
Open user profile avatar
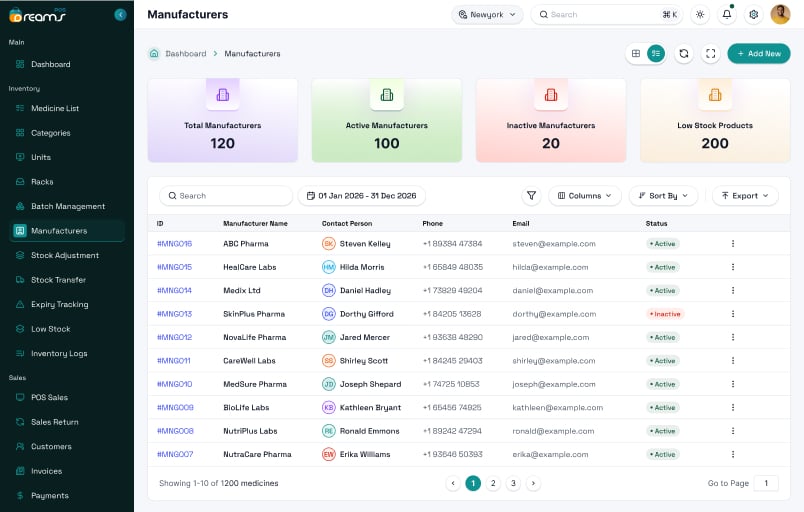tap(780, 14)
